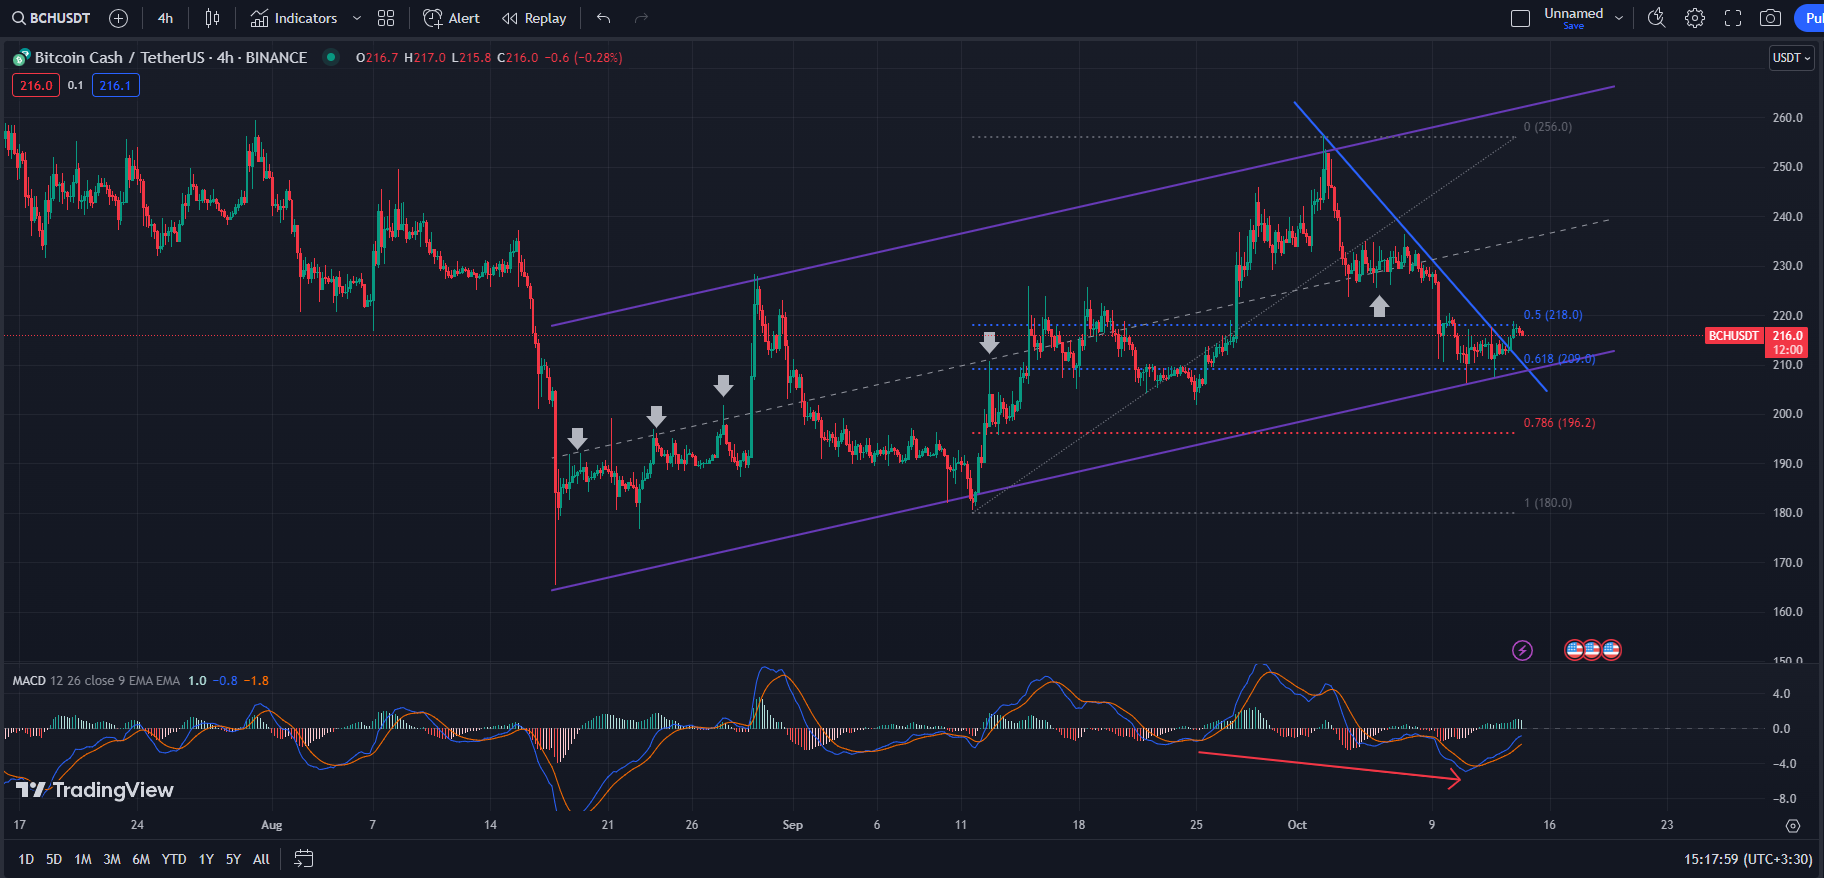
Task: Open the Indicators dialog
Action: tap(294, 18)
